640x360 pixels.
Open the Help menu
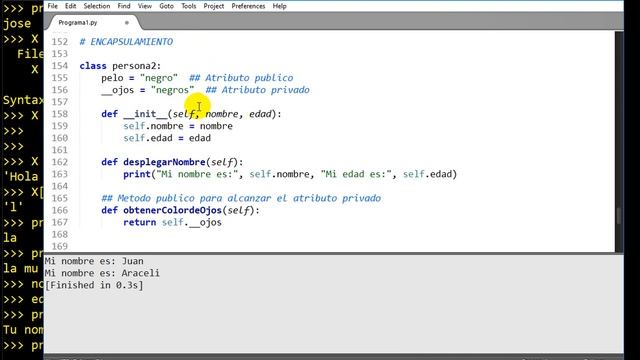pyautogui.click(x=279, y=6)
